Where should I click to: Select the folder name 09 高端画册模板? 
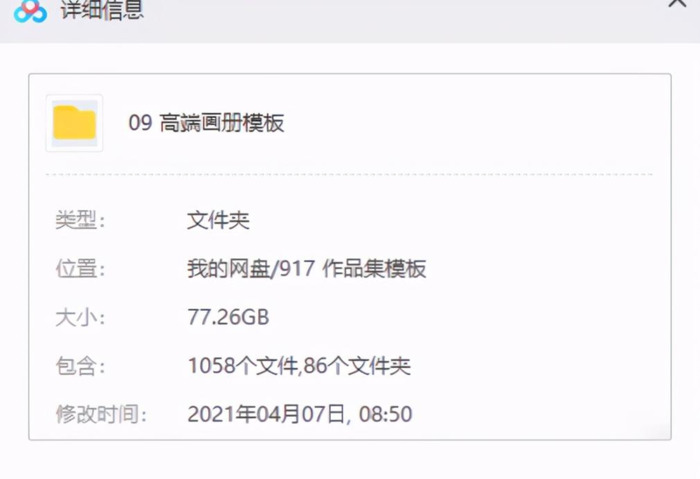[206, 123]
